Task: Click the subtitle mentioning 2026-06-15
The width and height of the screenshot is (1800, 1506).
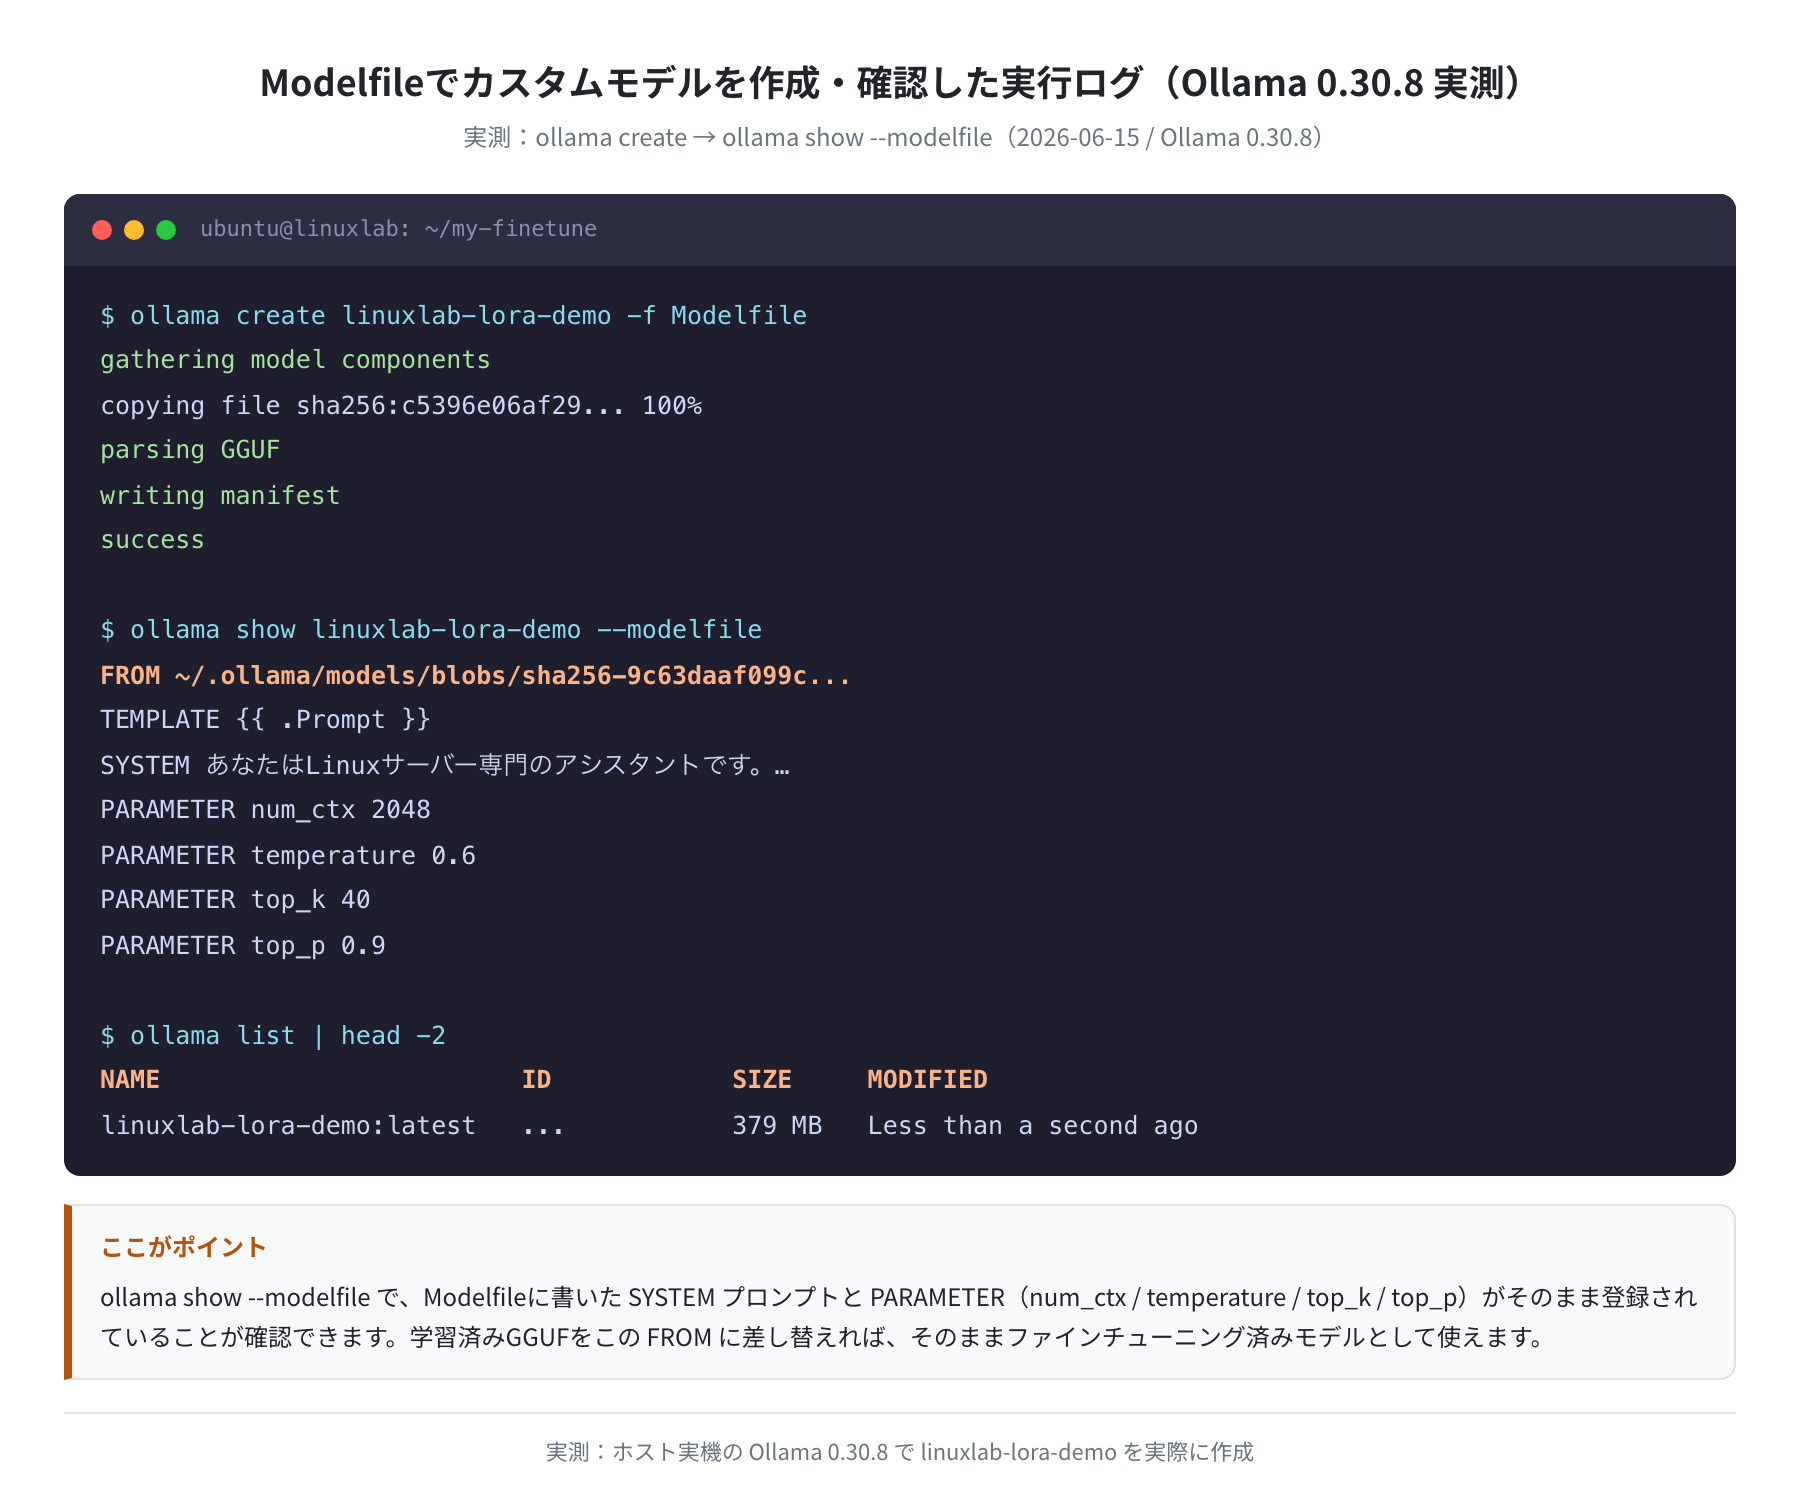Action: pyautogui.click(x=895, y=137)
